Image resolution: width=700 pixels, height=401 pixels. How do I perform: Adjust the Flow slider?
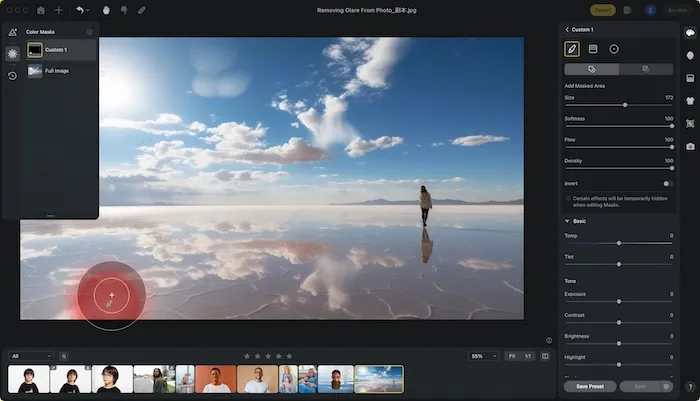619,147
